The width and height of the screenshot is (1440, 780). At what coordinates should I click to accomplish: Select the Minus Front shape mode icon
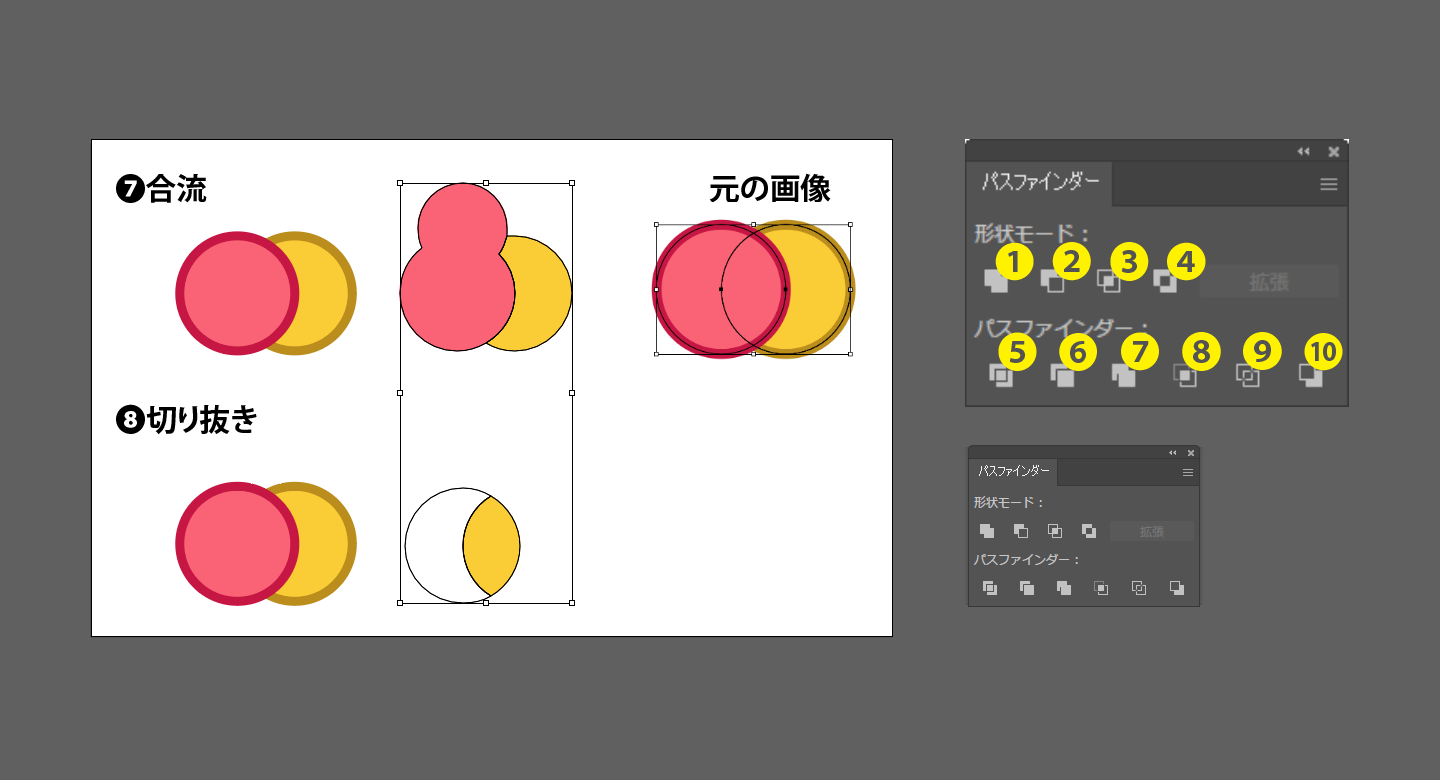point(1050,283)
